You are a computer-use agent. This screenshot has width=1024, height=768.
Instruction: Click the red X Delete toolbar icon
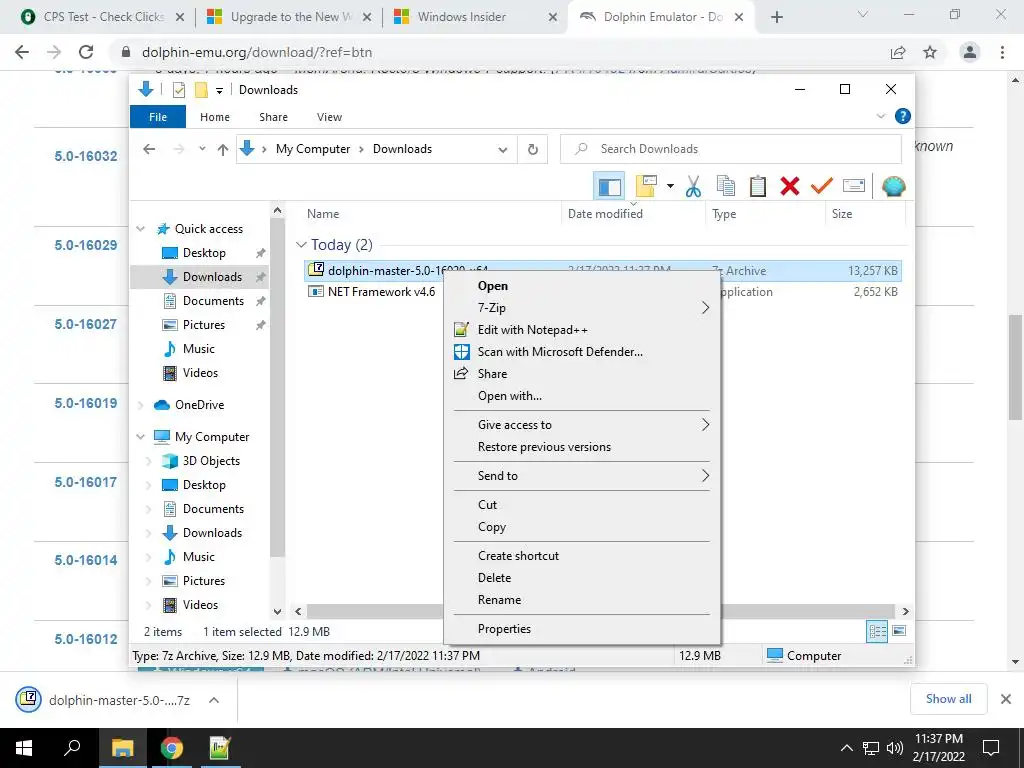coord(790,186)
